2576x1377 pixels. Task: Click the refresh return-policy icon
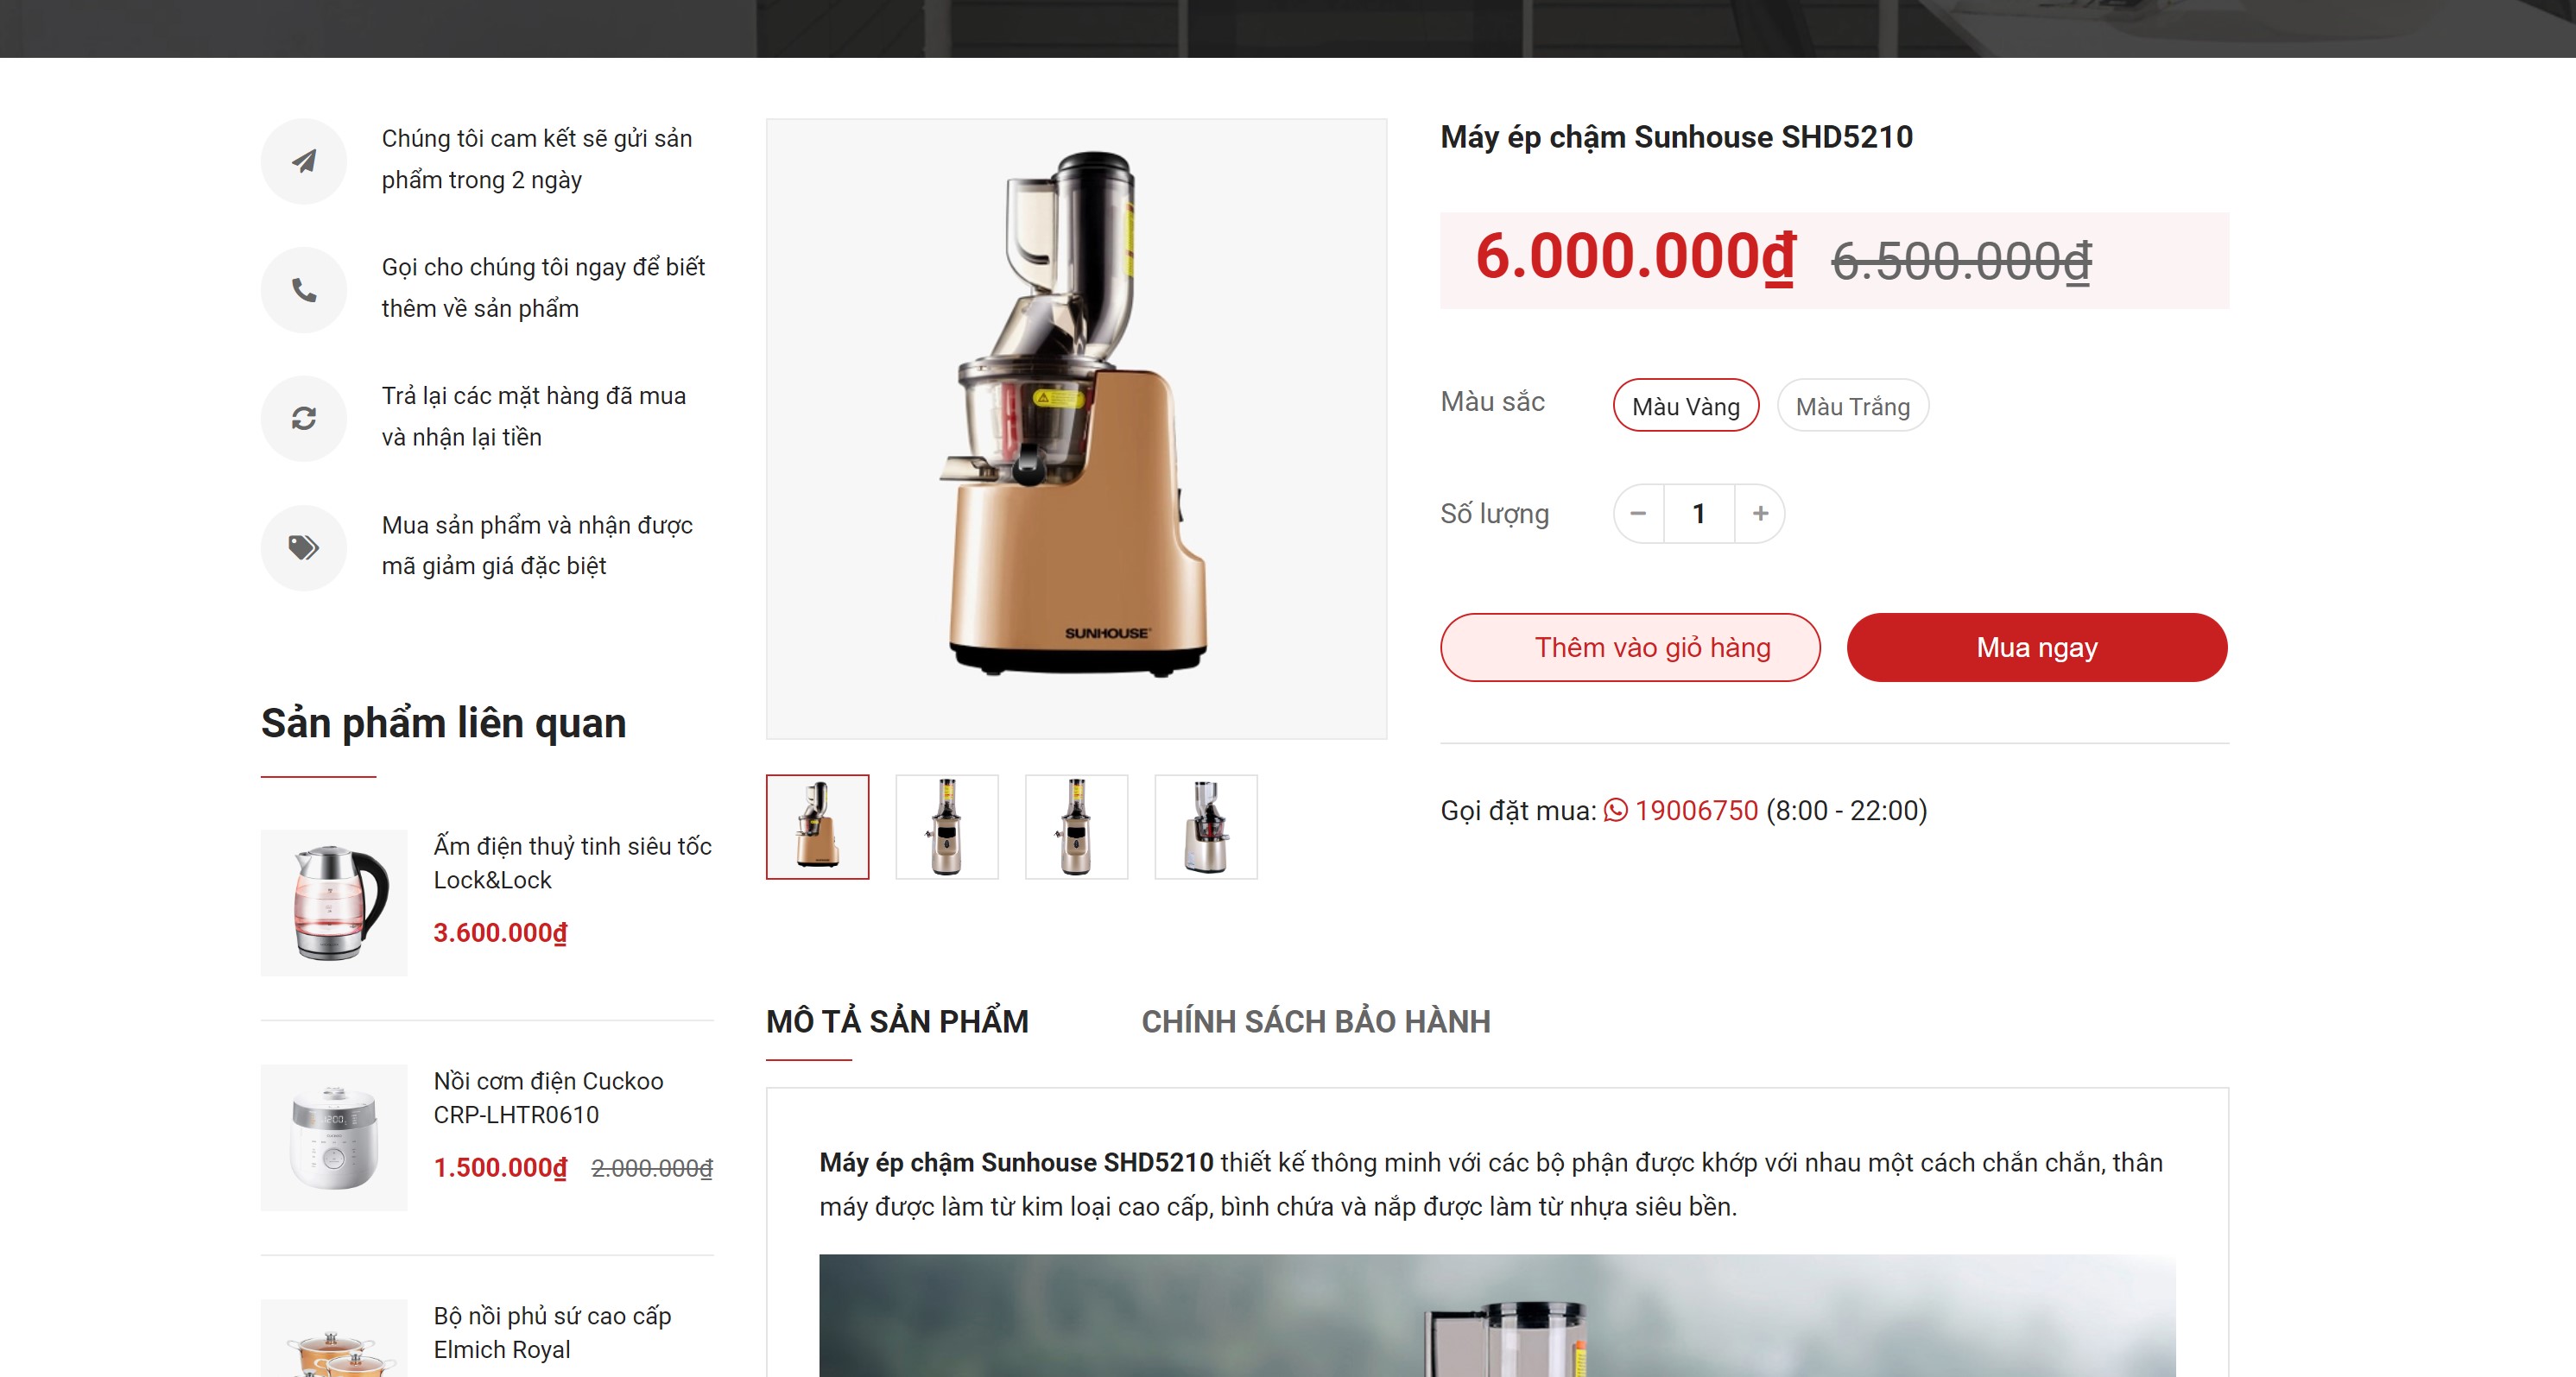tap(303, 418)
